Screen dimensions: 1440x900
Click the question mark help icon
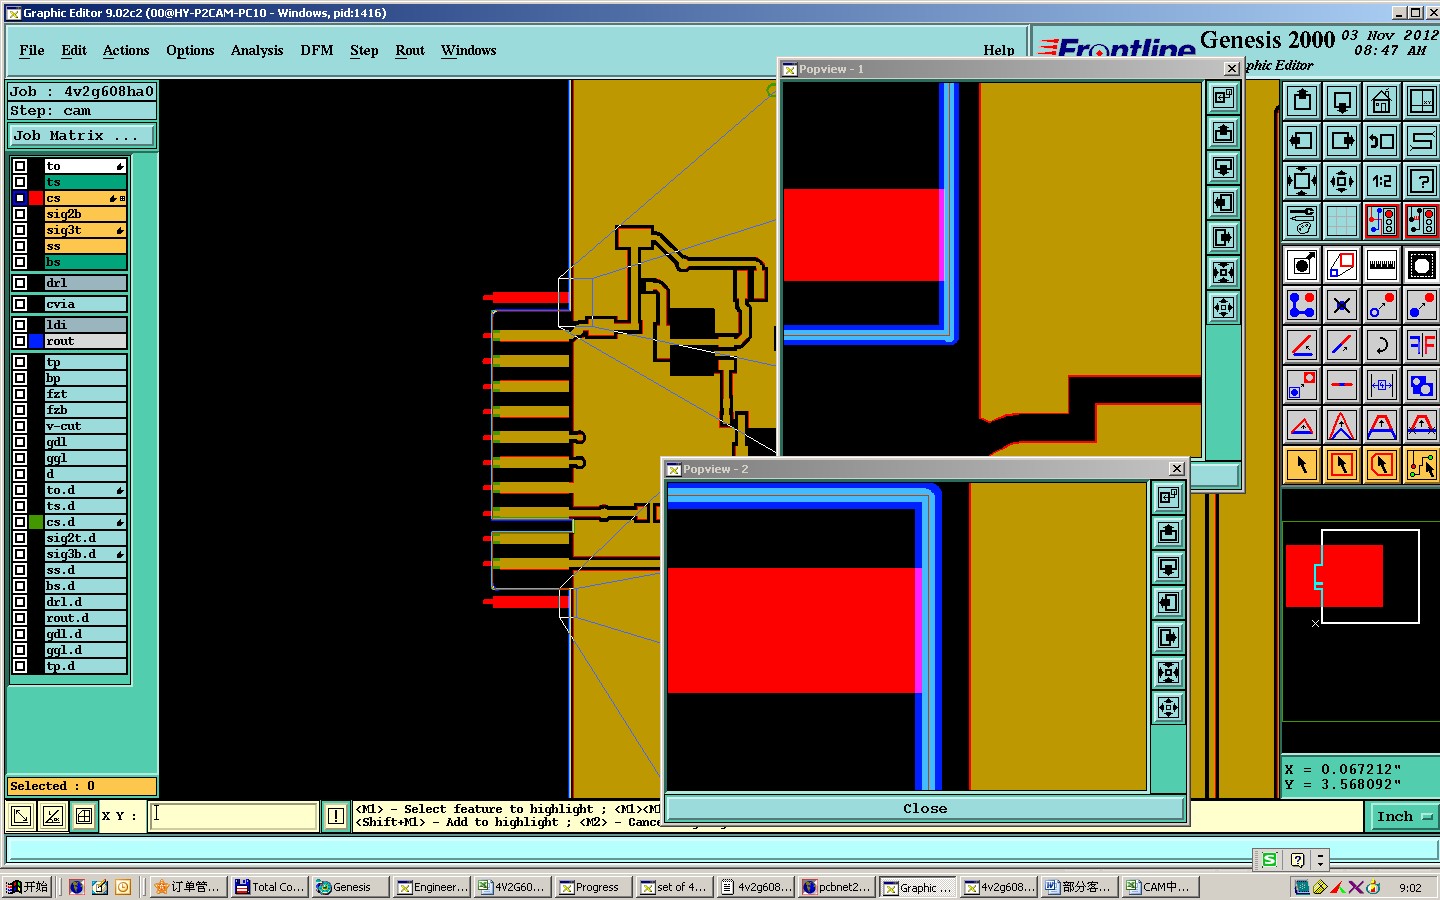click(x=1422, y=180)
